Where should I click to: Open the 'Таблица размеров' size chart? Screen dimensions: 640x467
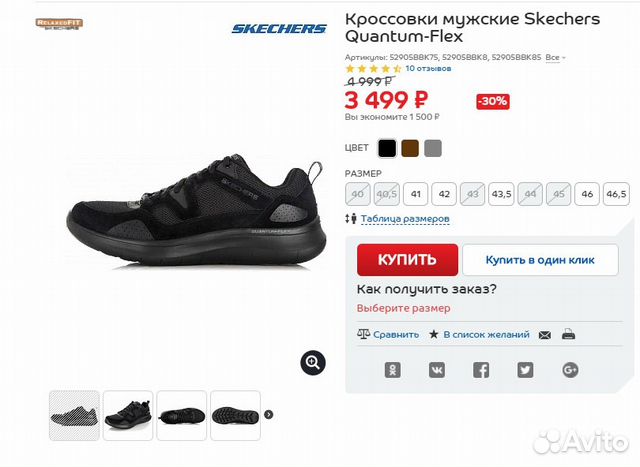(x=405, y=219)
